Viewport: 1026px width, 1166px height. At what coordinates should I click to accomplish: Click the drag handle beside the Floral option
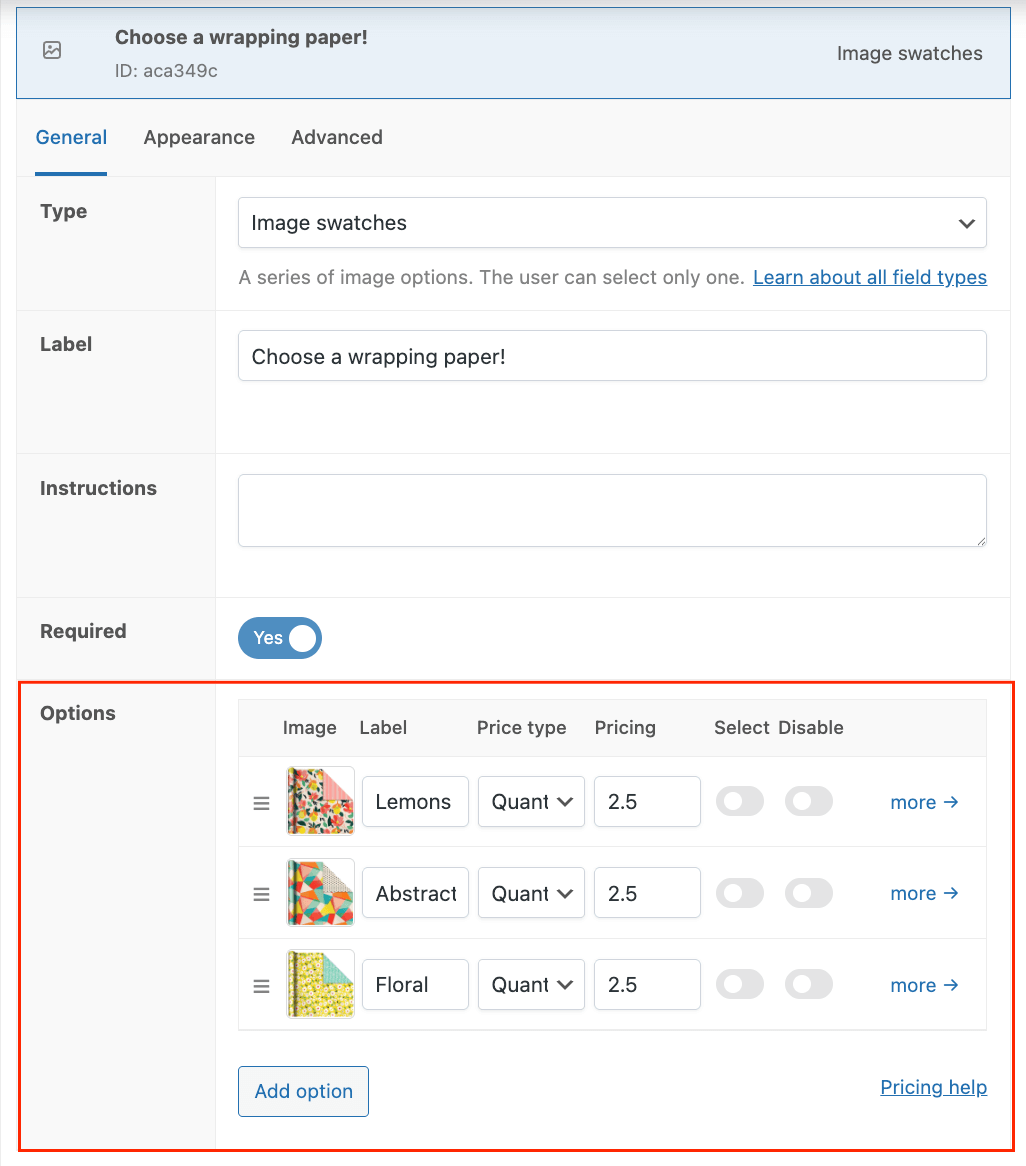click(x=261, y=984)
